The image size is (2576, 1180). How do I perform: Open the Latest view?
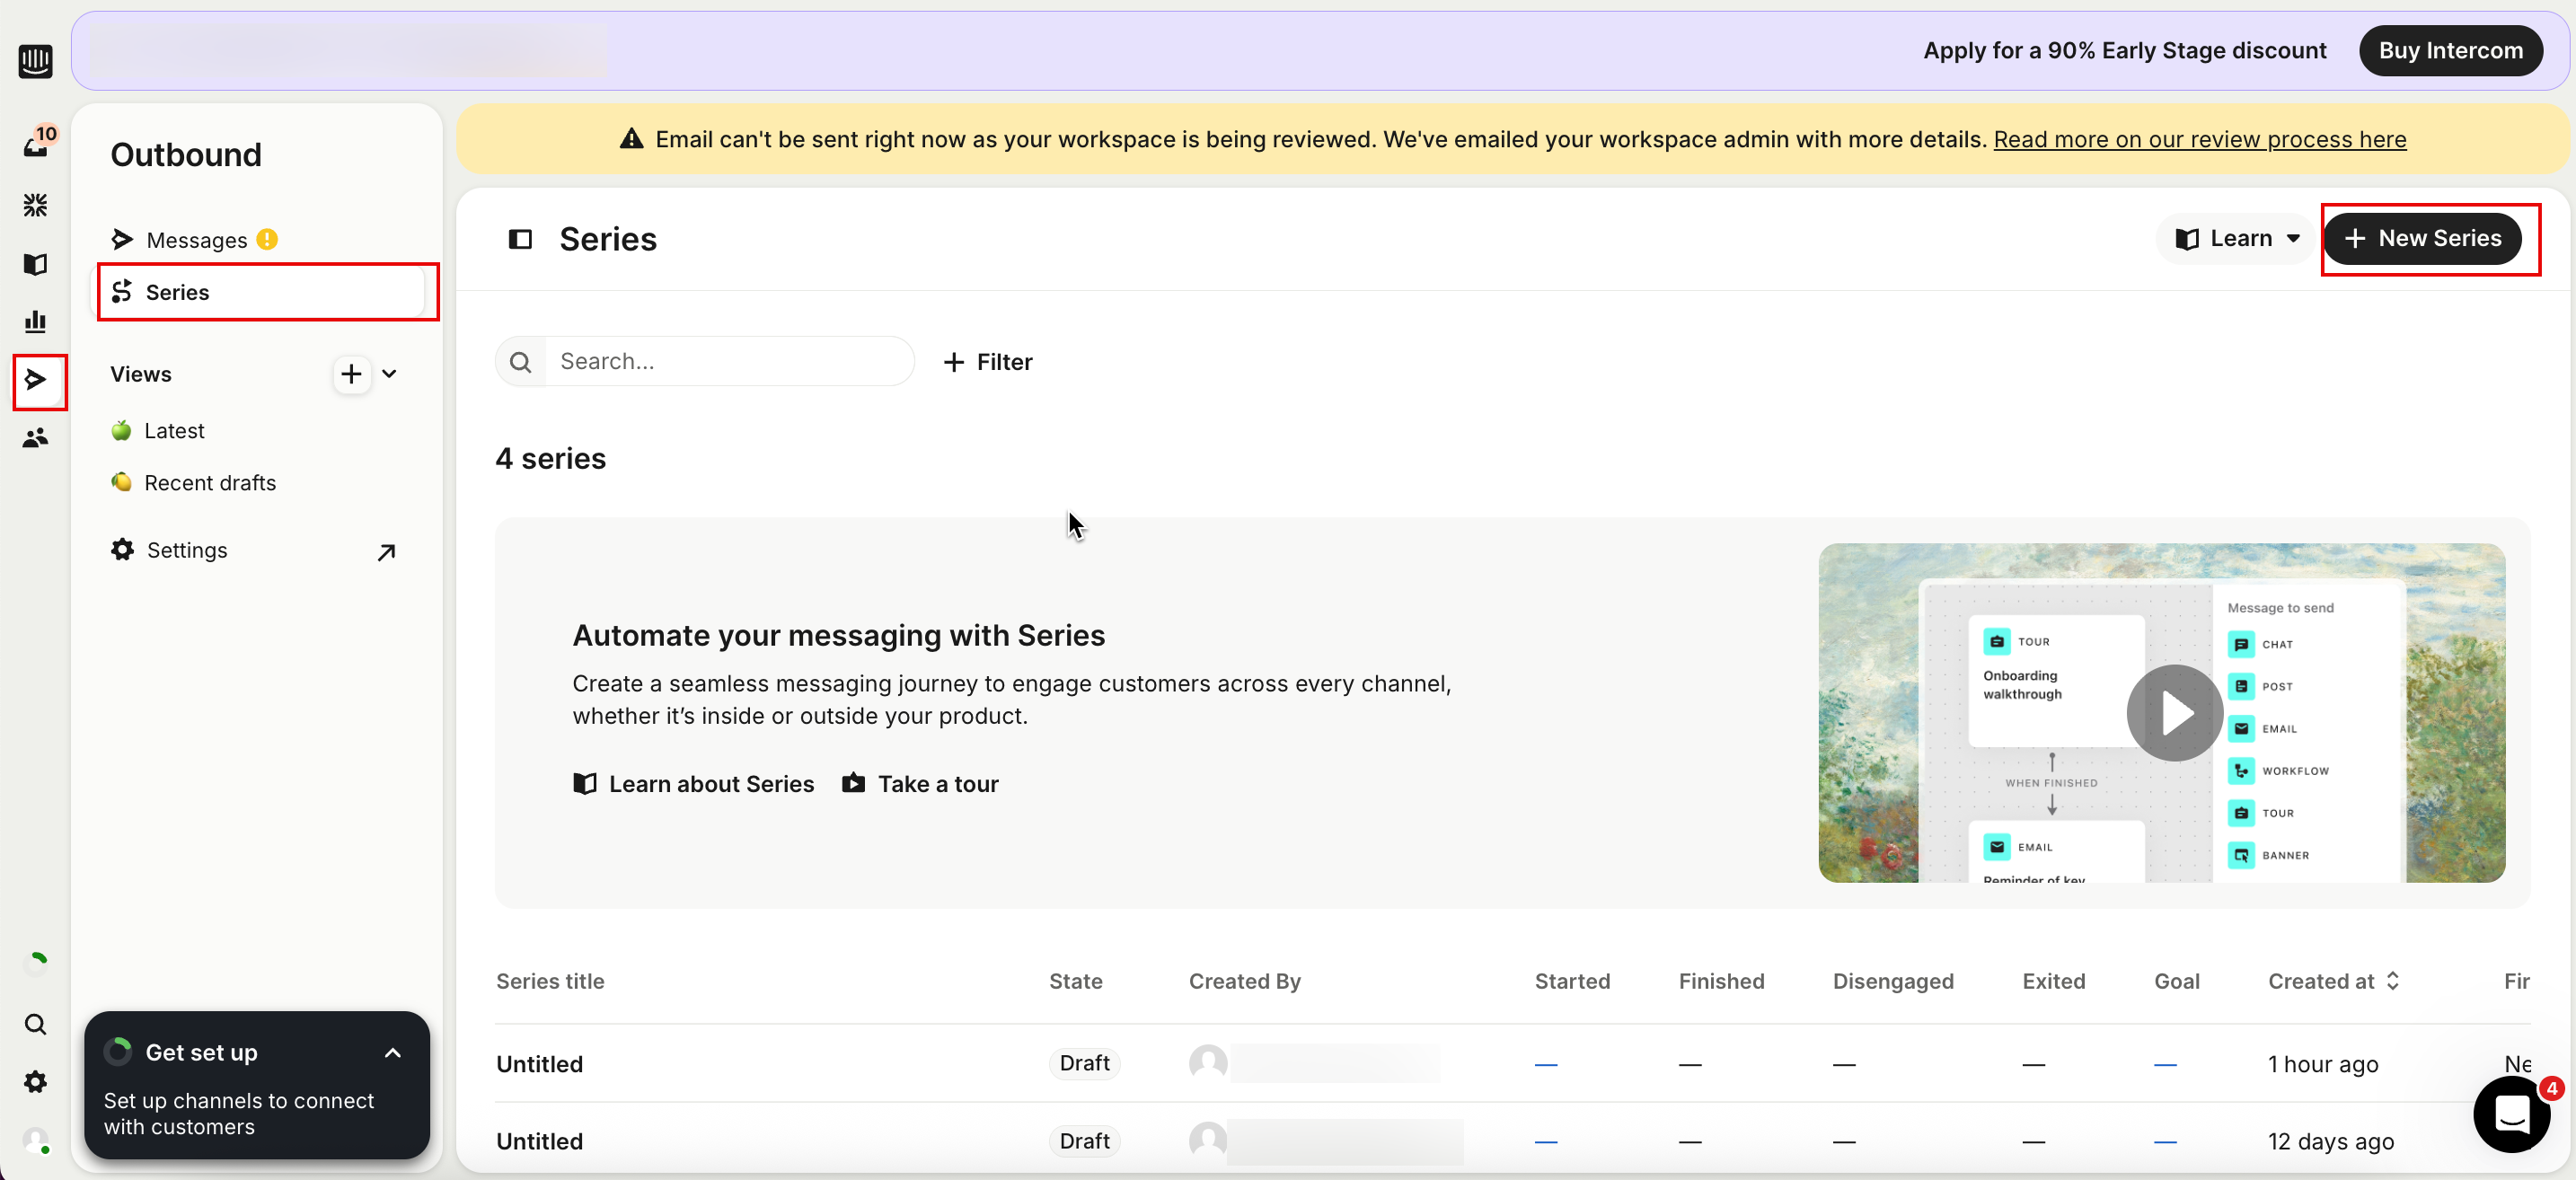174,431
